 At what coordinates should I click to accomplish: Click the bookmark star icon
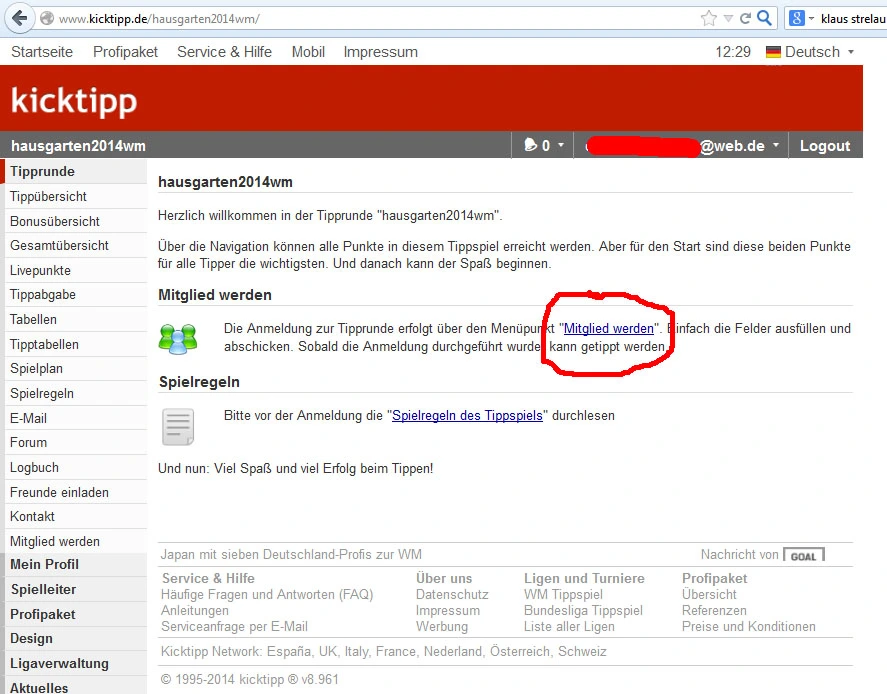[709, 18]
